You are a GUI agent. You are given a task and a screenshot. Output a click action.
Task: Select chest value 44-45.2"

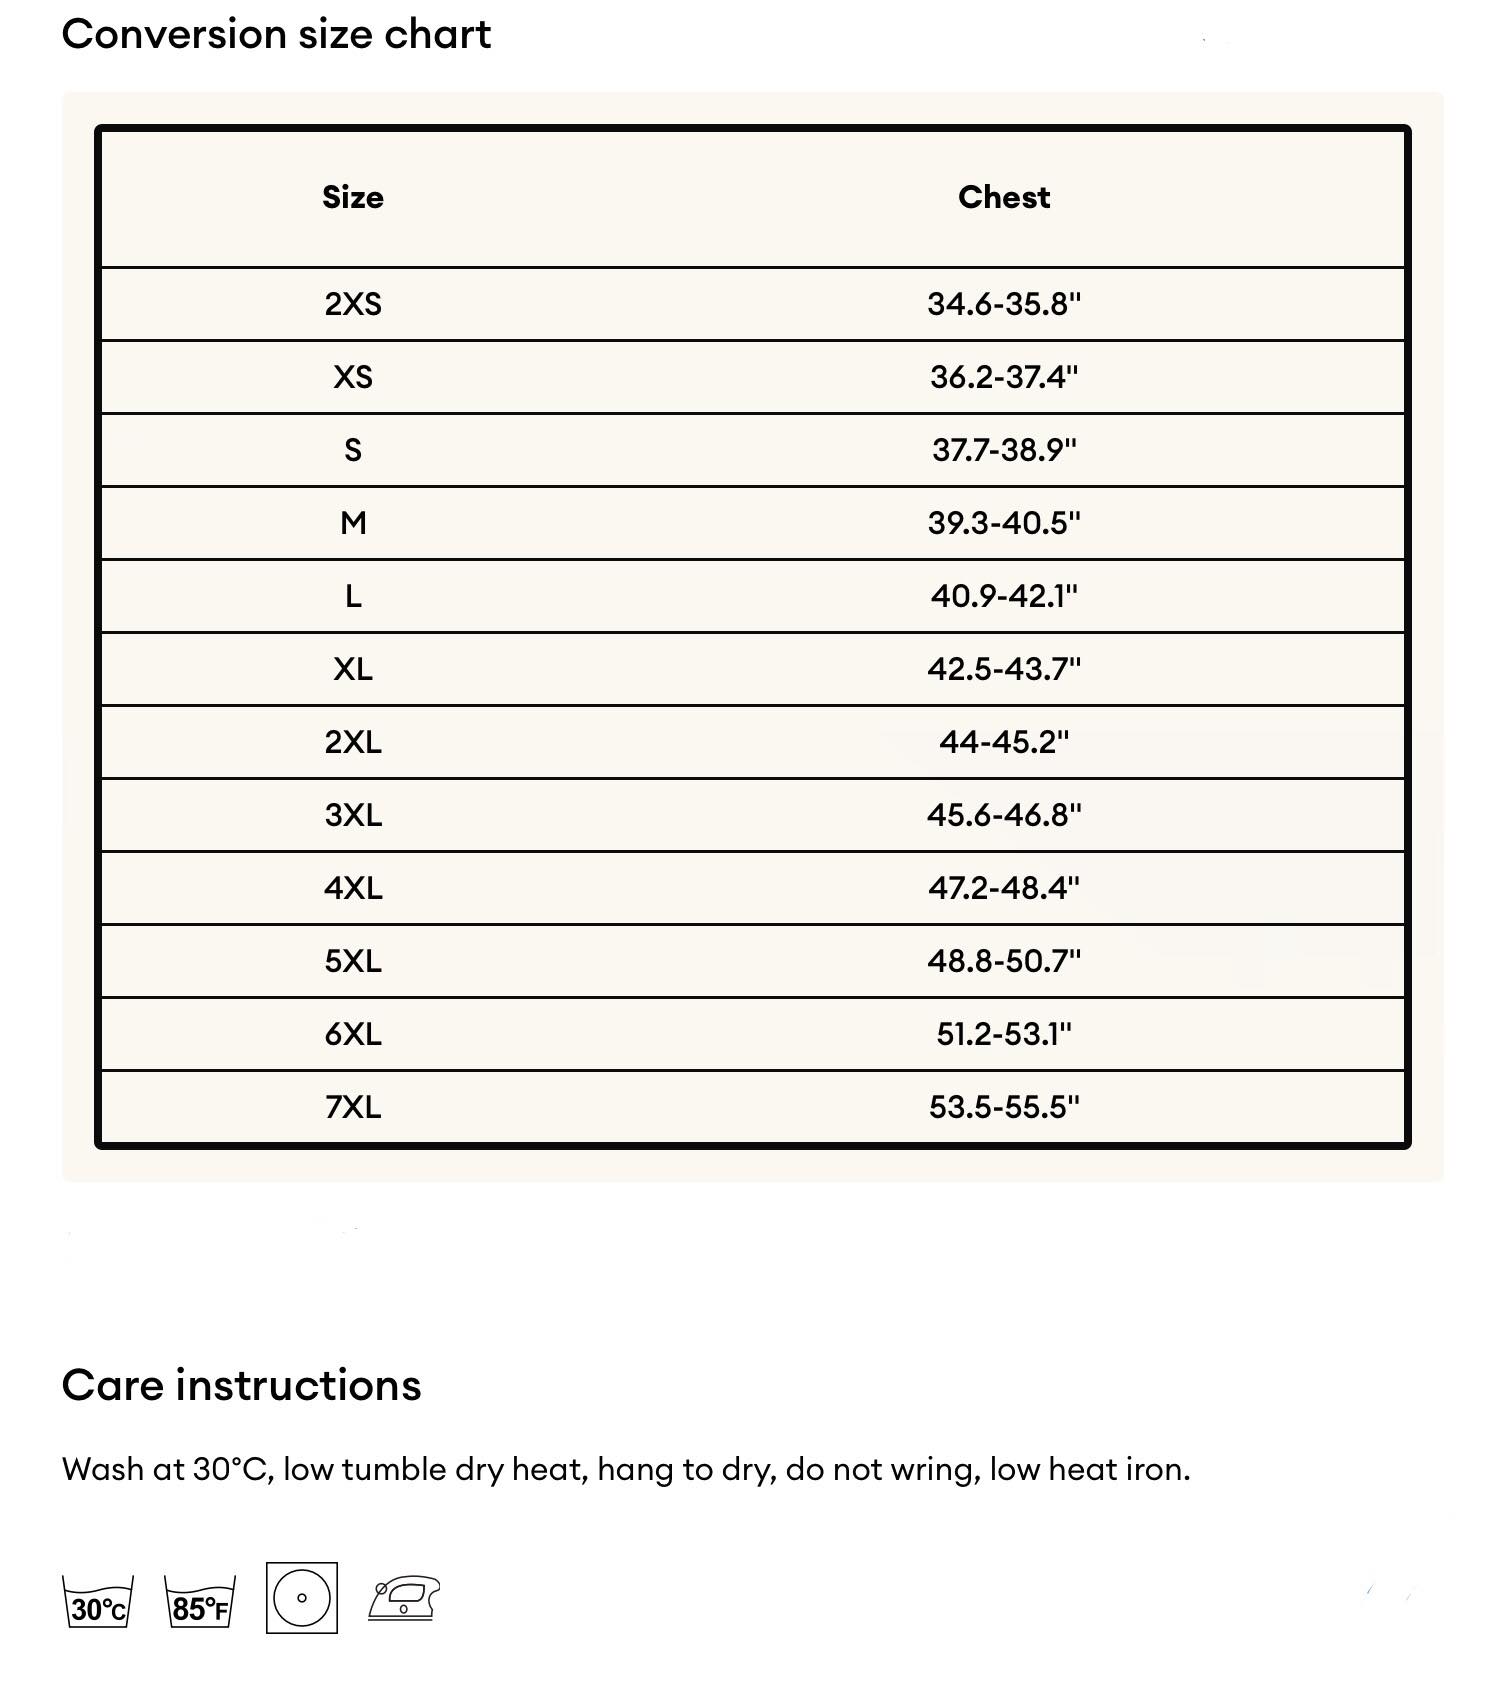(x=1004, y=742)
